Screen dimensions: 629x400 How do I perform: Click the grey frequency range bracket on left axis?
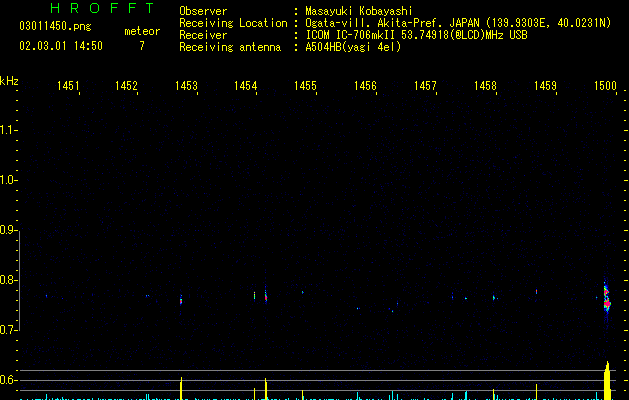click(20, 281)
